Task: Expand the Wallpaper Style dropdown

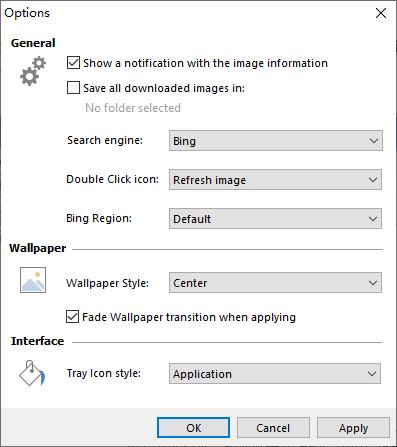Action: (x=275, y=283)
